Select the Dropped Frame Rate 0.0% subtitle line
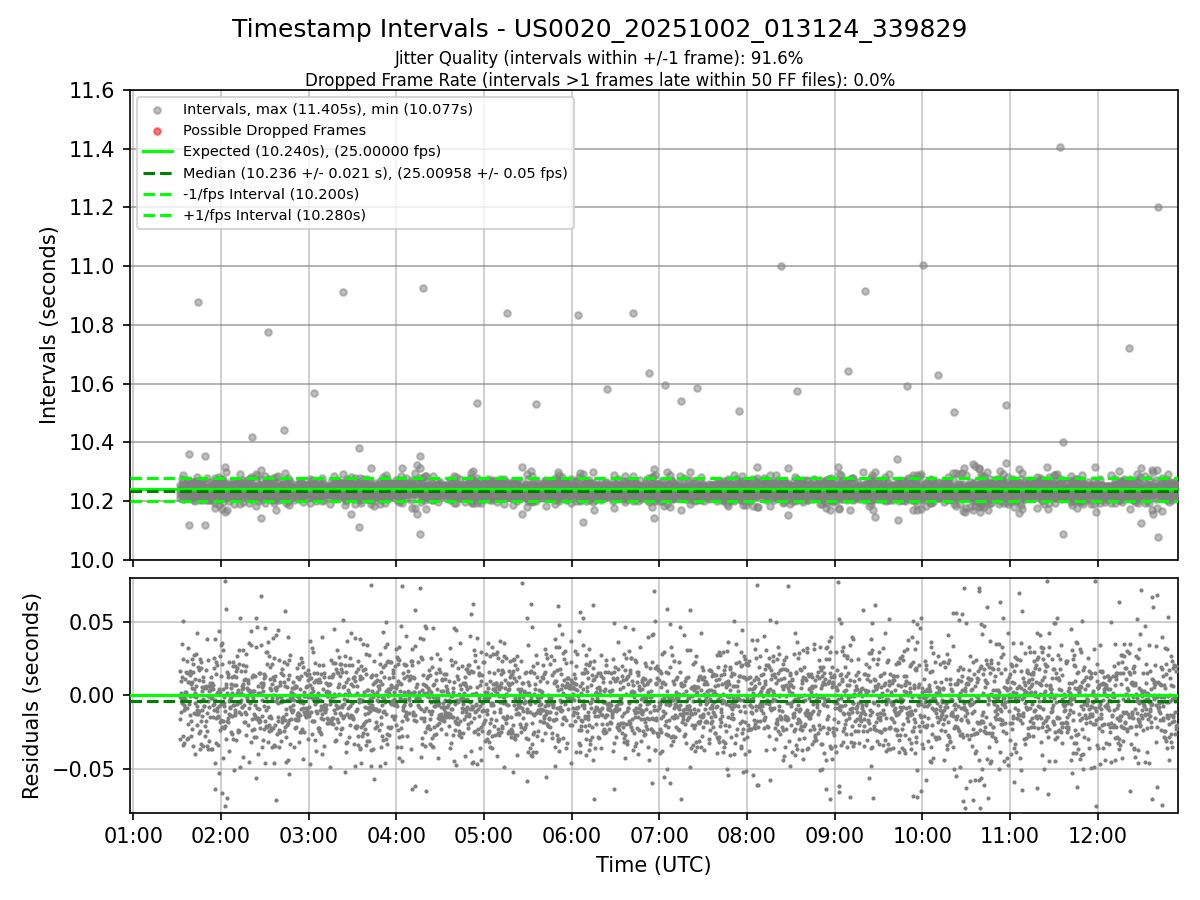Screen dimensions: 1200x900 (x=599, y=79)
